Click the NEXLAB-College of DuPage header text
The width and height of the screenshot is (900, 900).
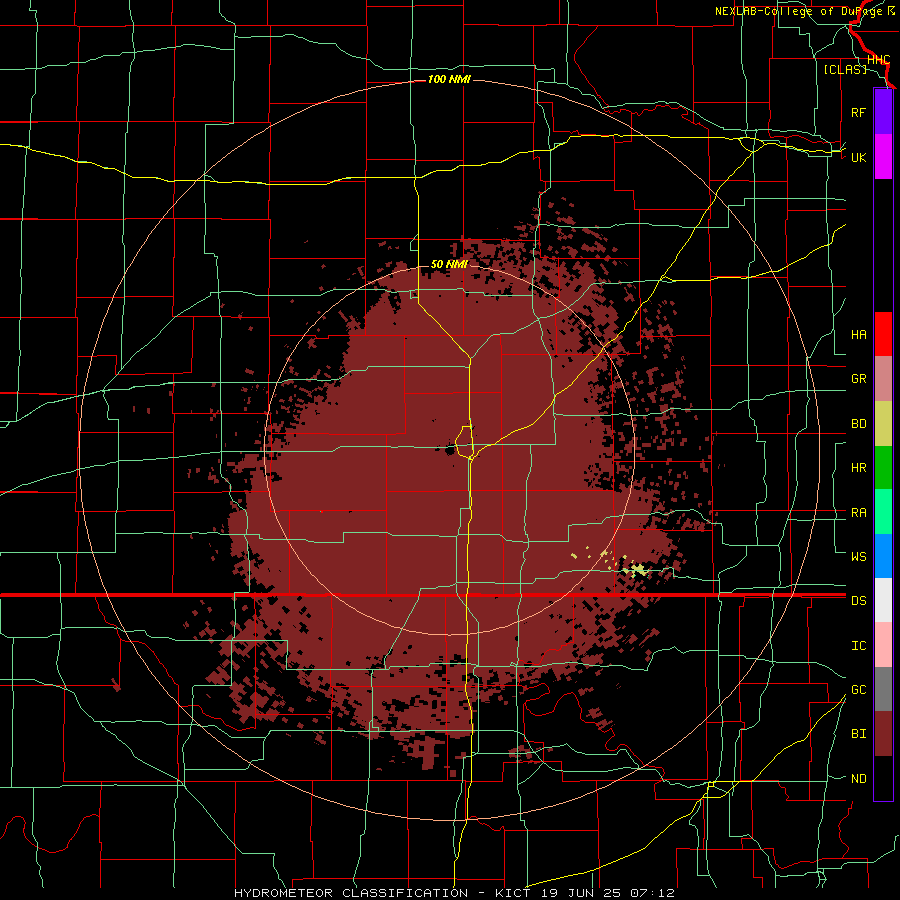(x=798, y=11)
